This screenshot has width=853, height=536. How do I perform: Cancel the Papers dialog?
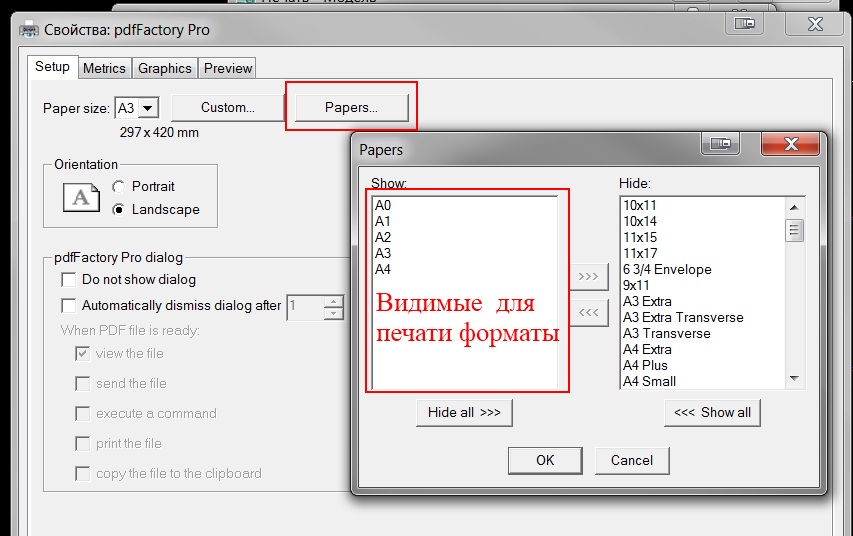632,460
